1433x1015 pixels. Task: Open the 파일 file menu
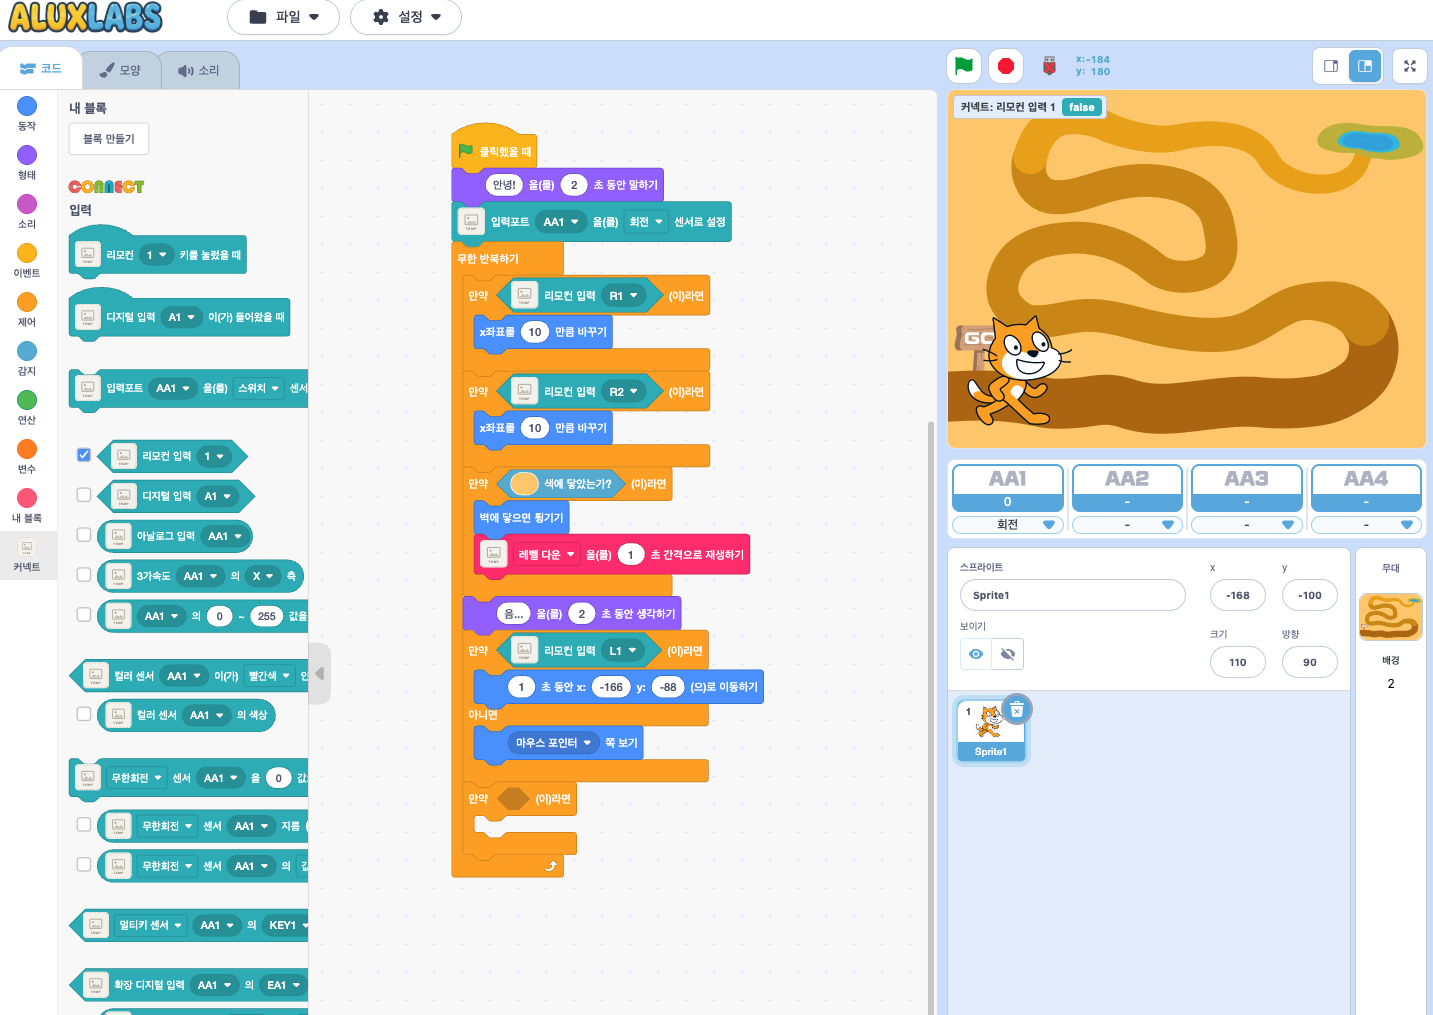283,17
